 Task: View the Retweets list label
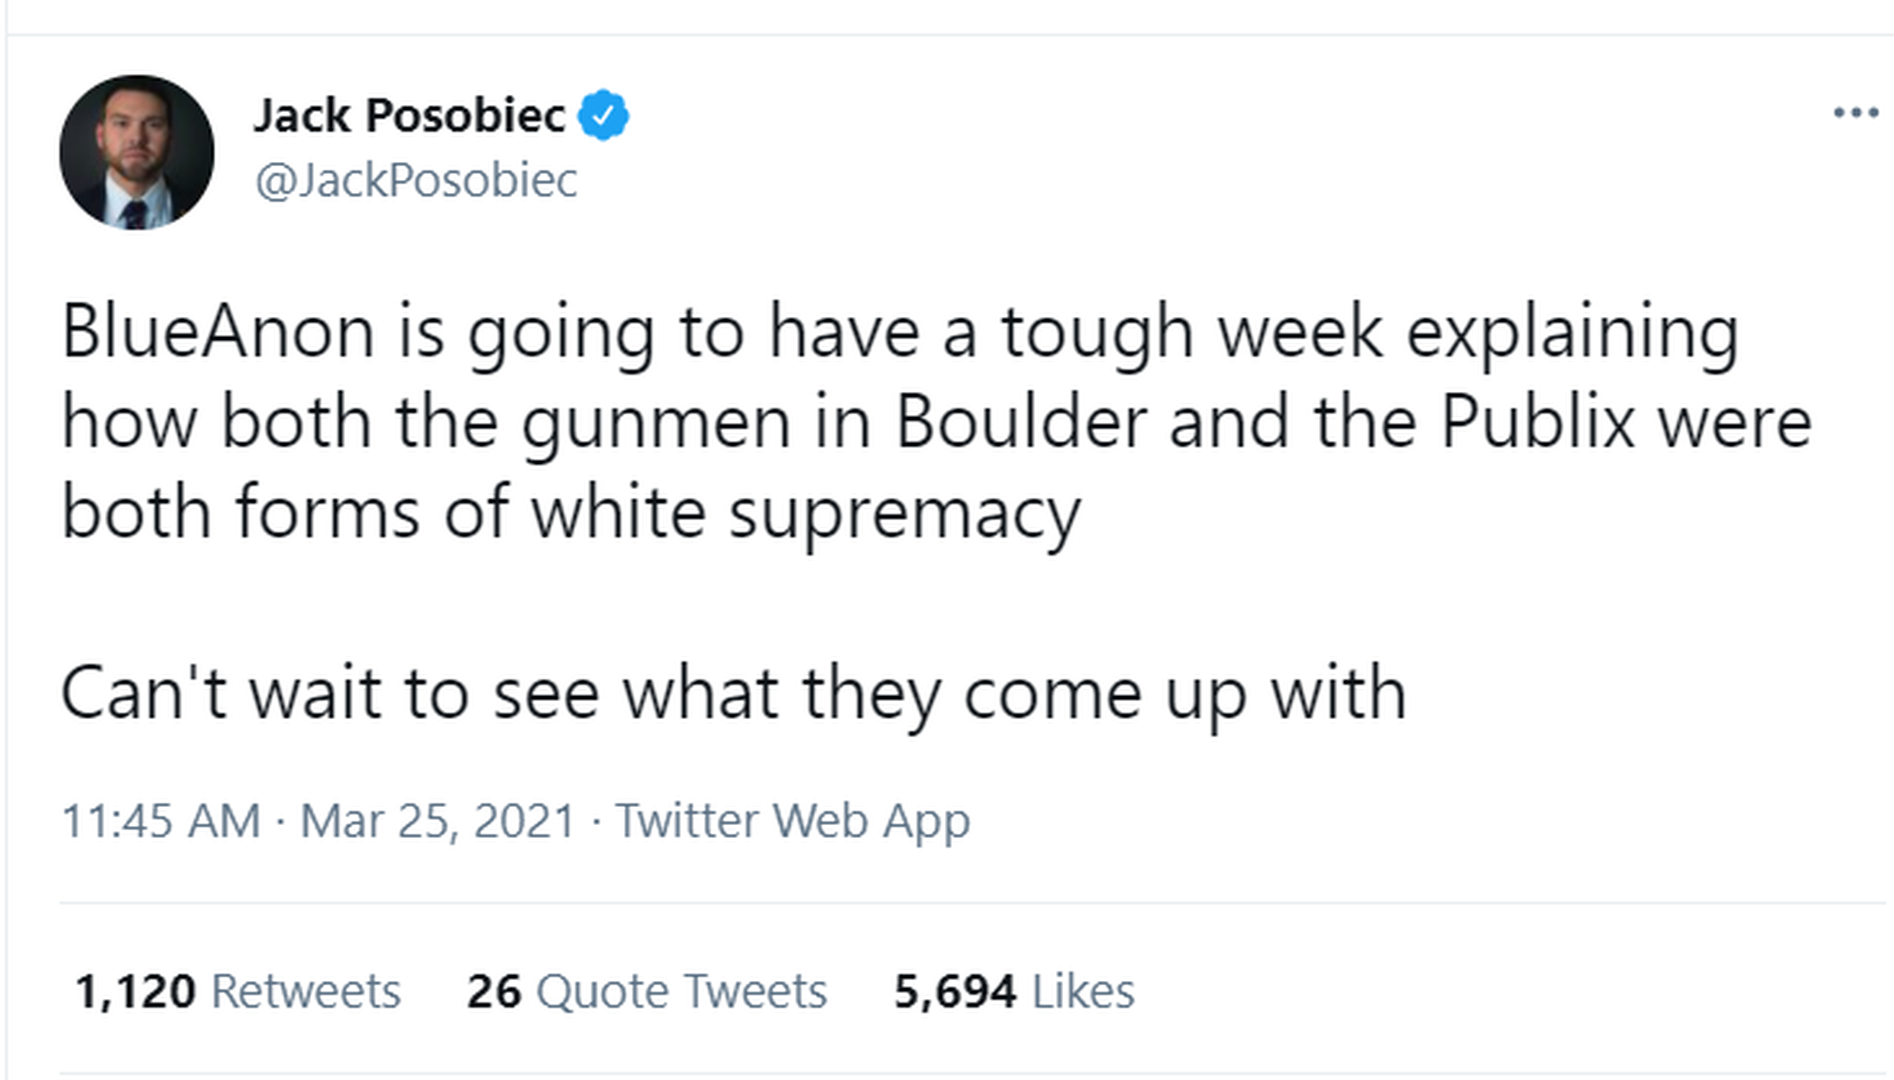pyautogui.click(x=306, y=991)
